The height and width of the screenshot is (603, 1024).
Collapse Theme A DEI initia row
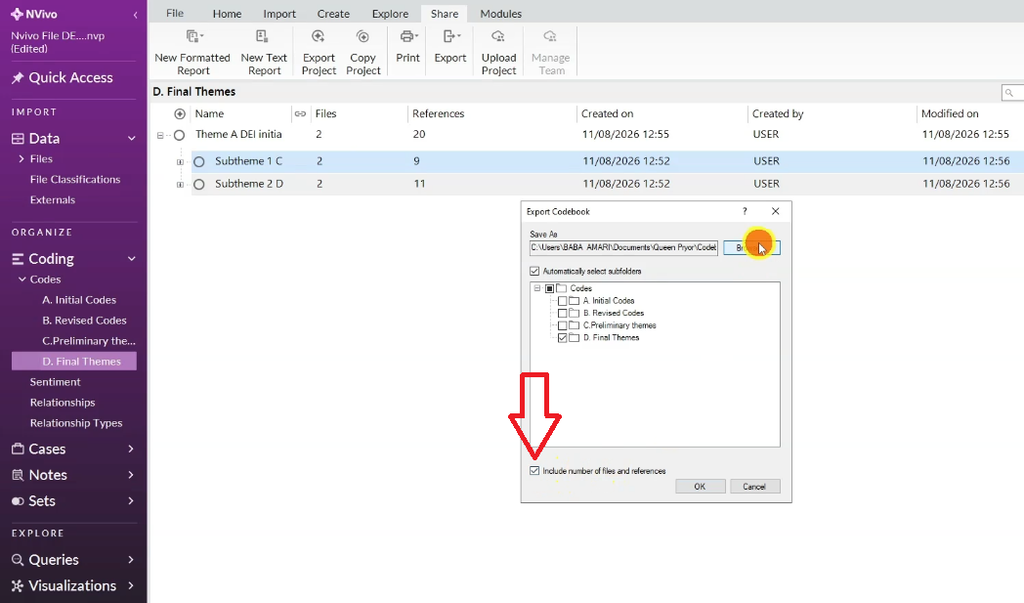tap(160, 135)
